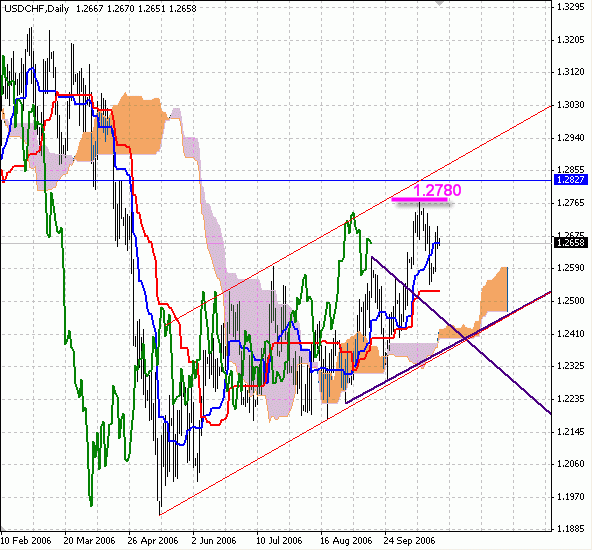Click the 1.2940 price axis label
This screenshot has width=592, height=550.
pos(570,137)
